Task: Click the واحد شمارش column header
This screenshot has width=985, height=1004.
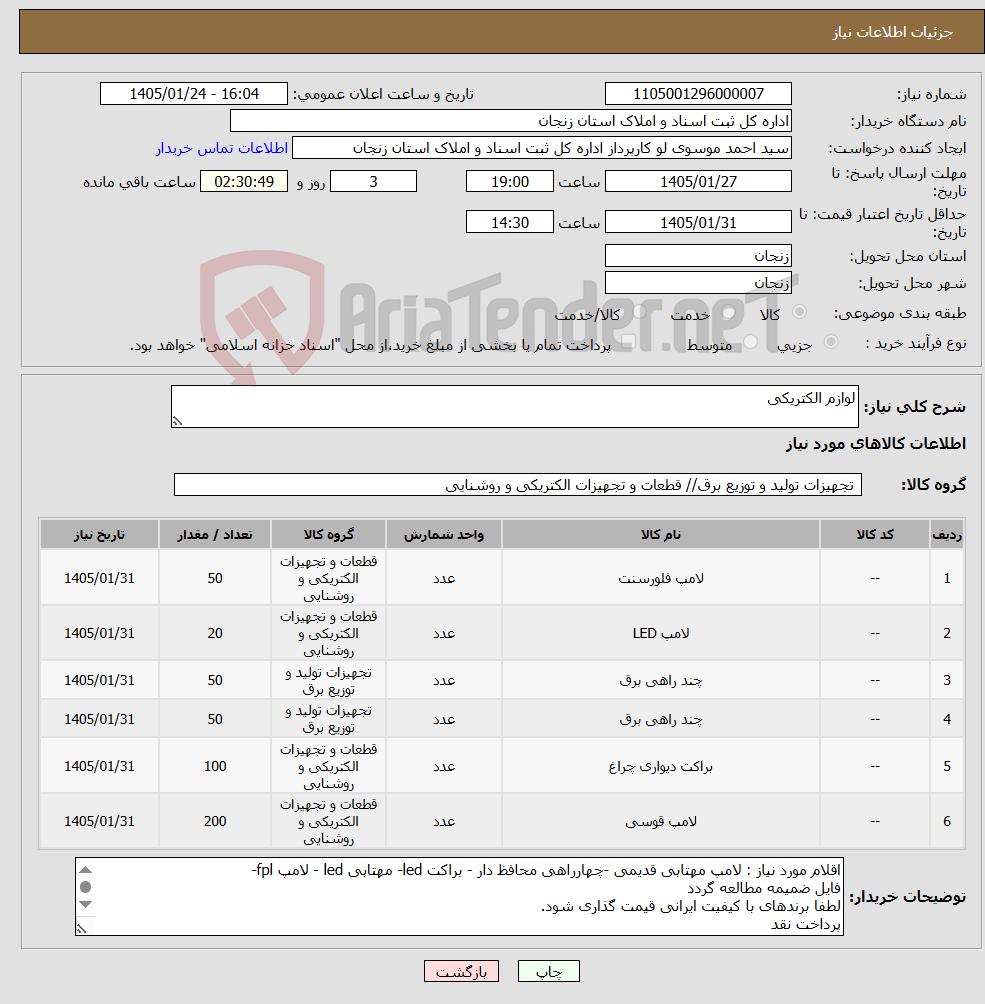Action: tap(444, 535)
